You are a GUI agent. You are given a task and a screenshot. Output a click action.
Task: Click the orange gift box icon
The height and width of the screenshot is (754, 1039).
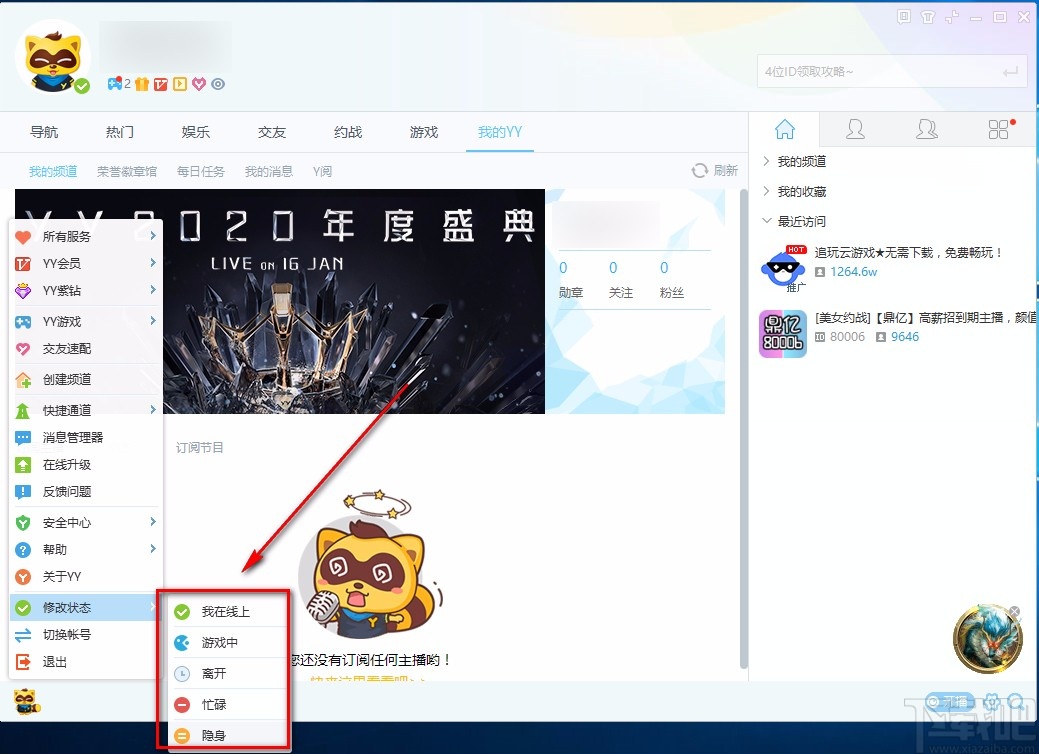coord(142,84)
